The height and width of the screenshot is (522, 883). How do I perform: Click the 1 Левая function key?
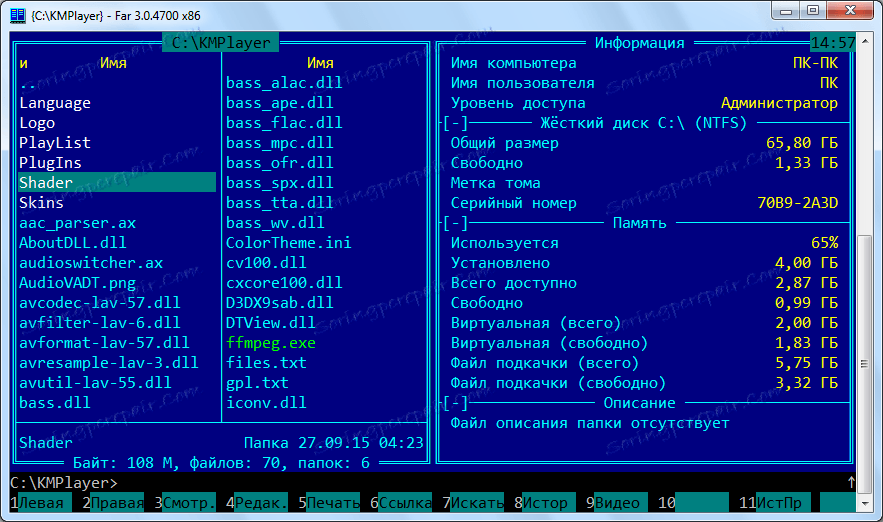click(41, 502)
